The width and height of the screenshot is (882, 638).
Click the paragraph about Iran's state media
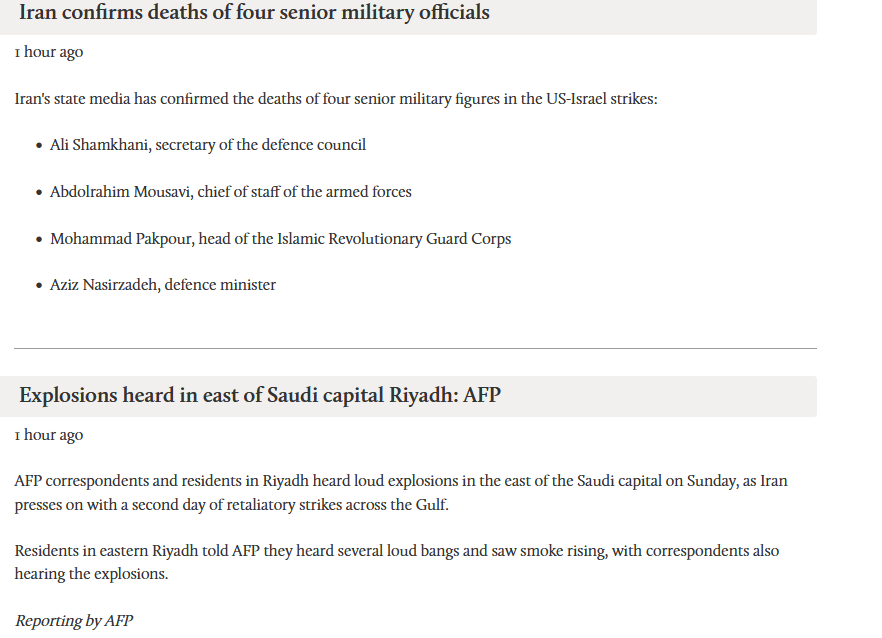tap(336, 99)
